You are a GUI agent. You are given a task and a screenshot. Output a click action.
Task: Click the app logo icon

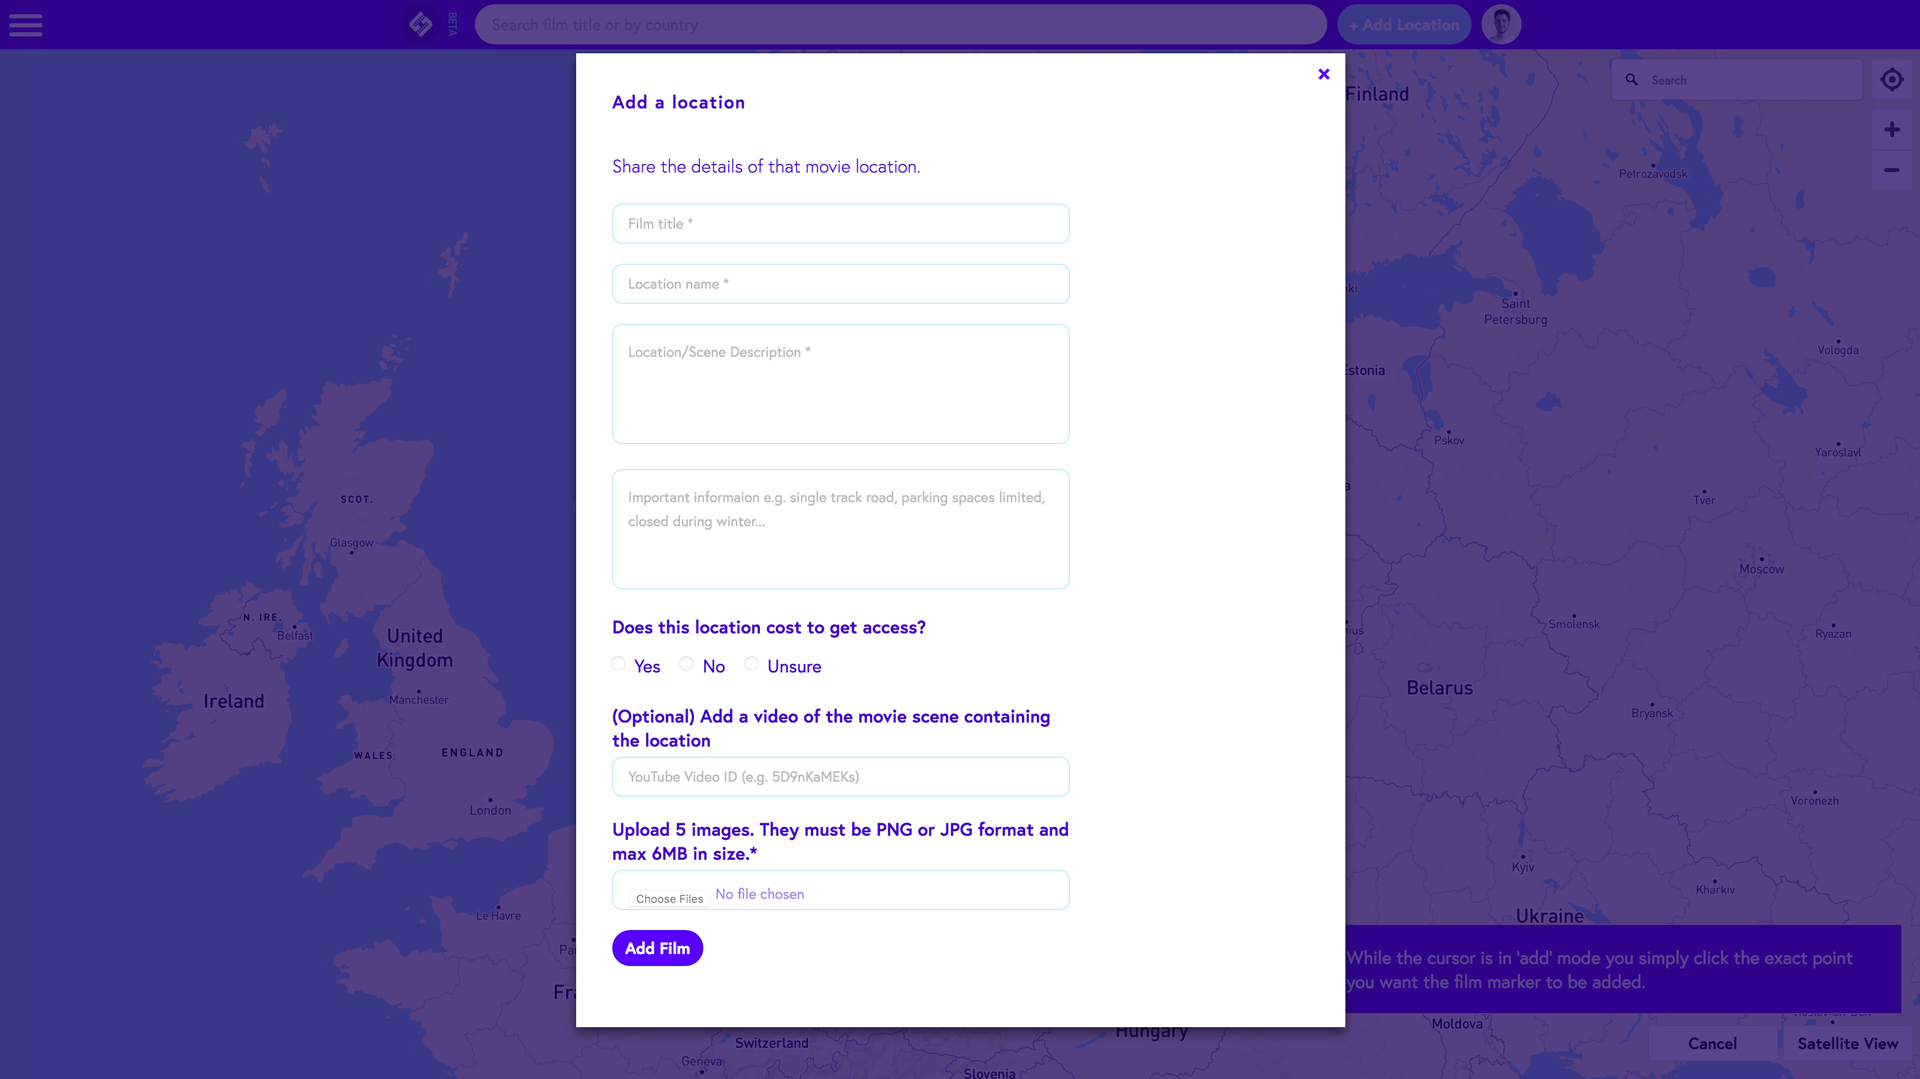pyautogui.click(x=421, y=24)
